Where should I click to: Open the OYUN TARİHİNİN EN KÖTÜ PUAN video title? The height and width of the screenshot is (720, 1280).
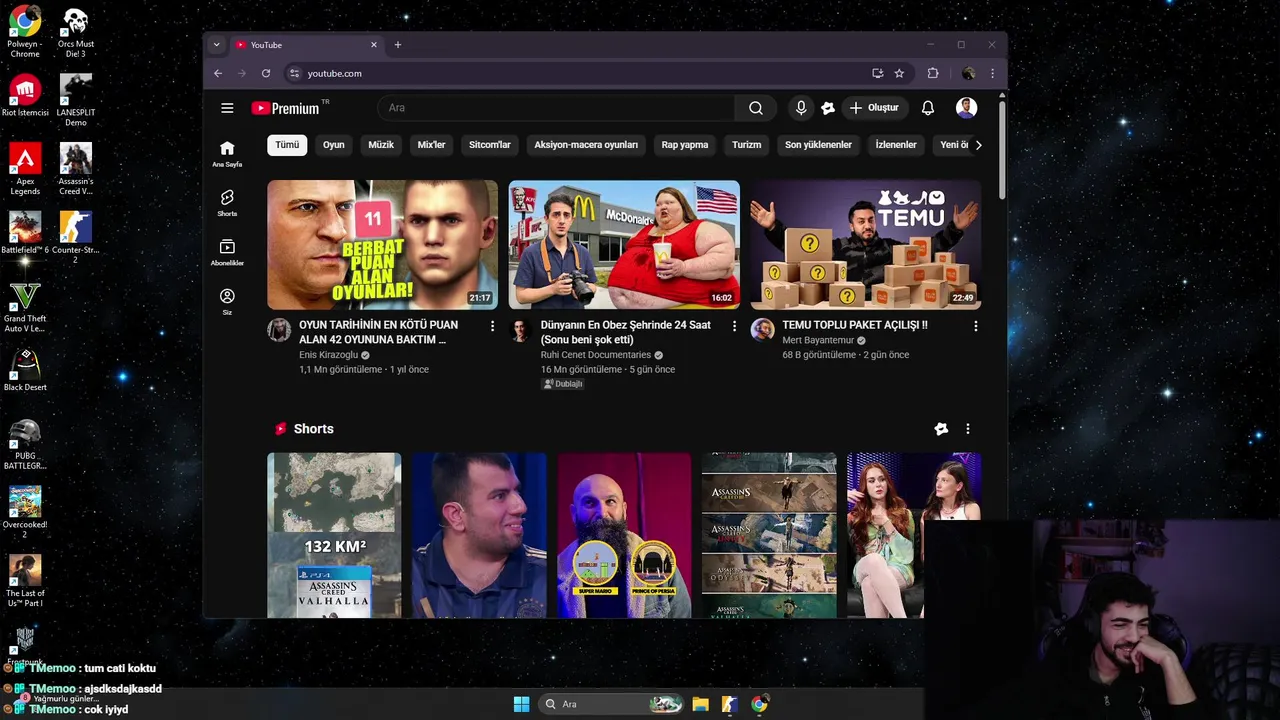pos(378,332)
